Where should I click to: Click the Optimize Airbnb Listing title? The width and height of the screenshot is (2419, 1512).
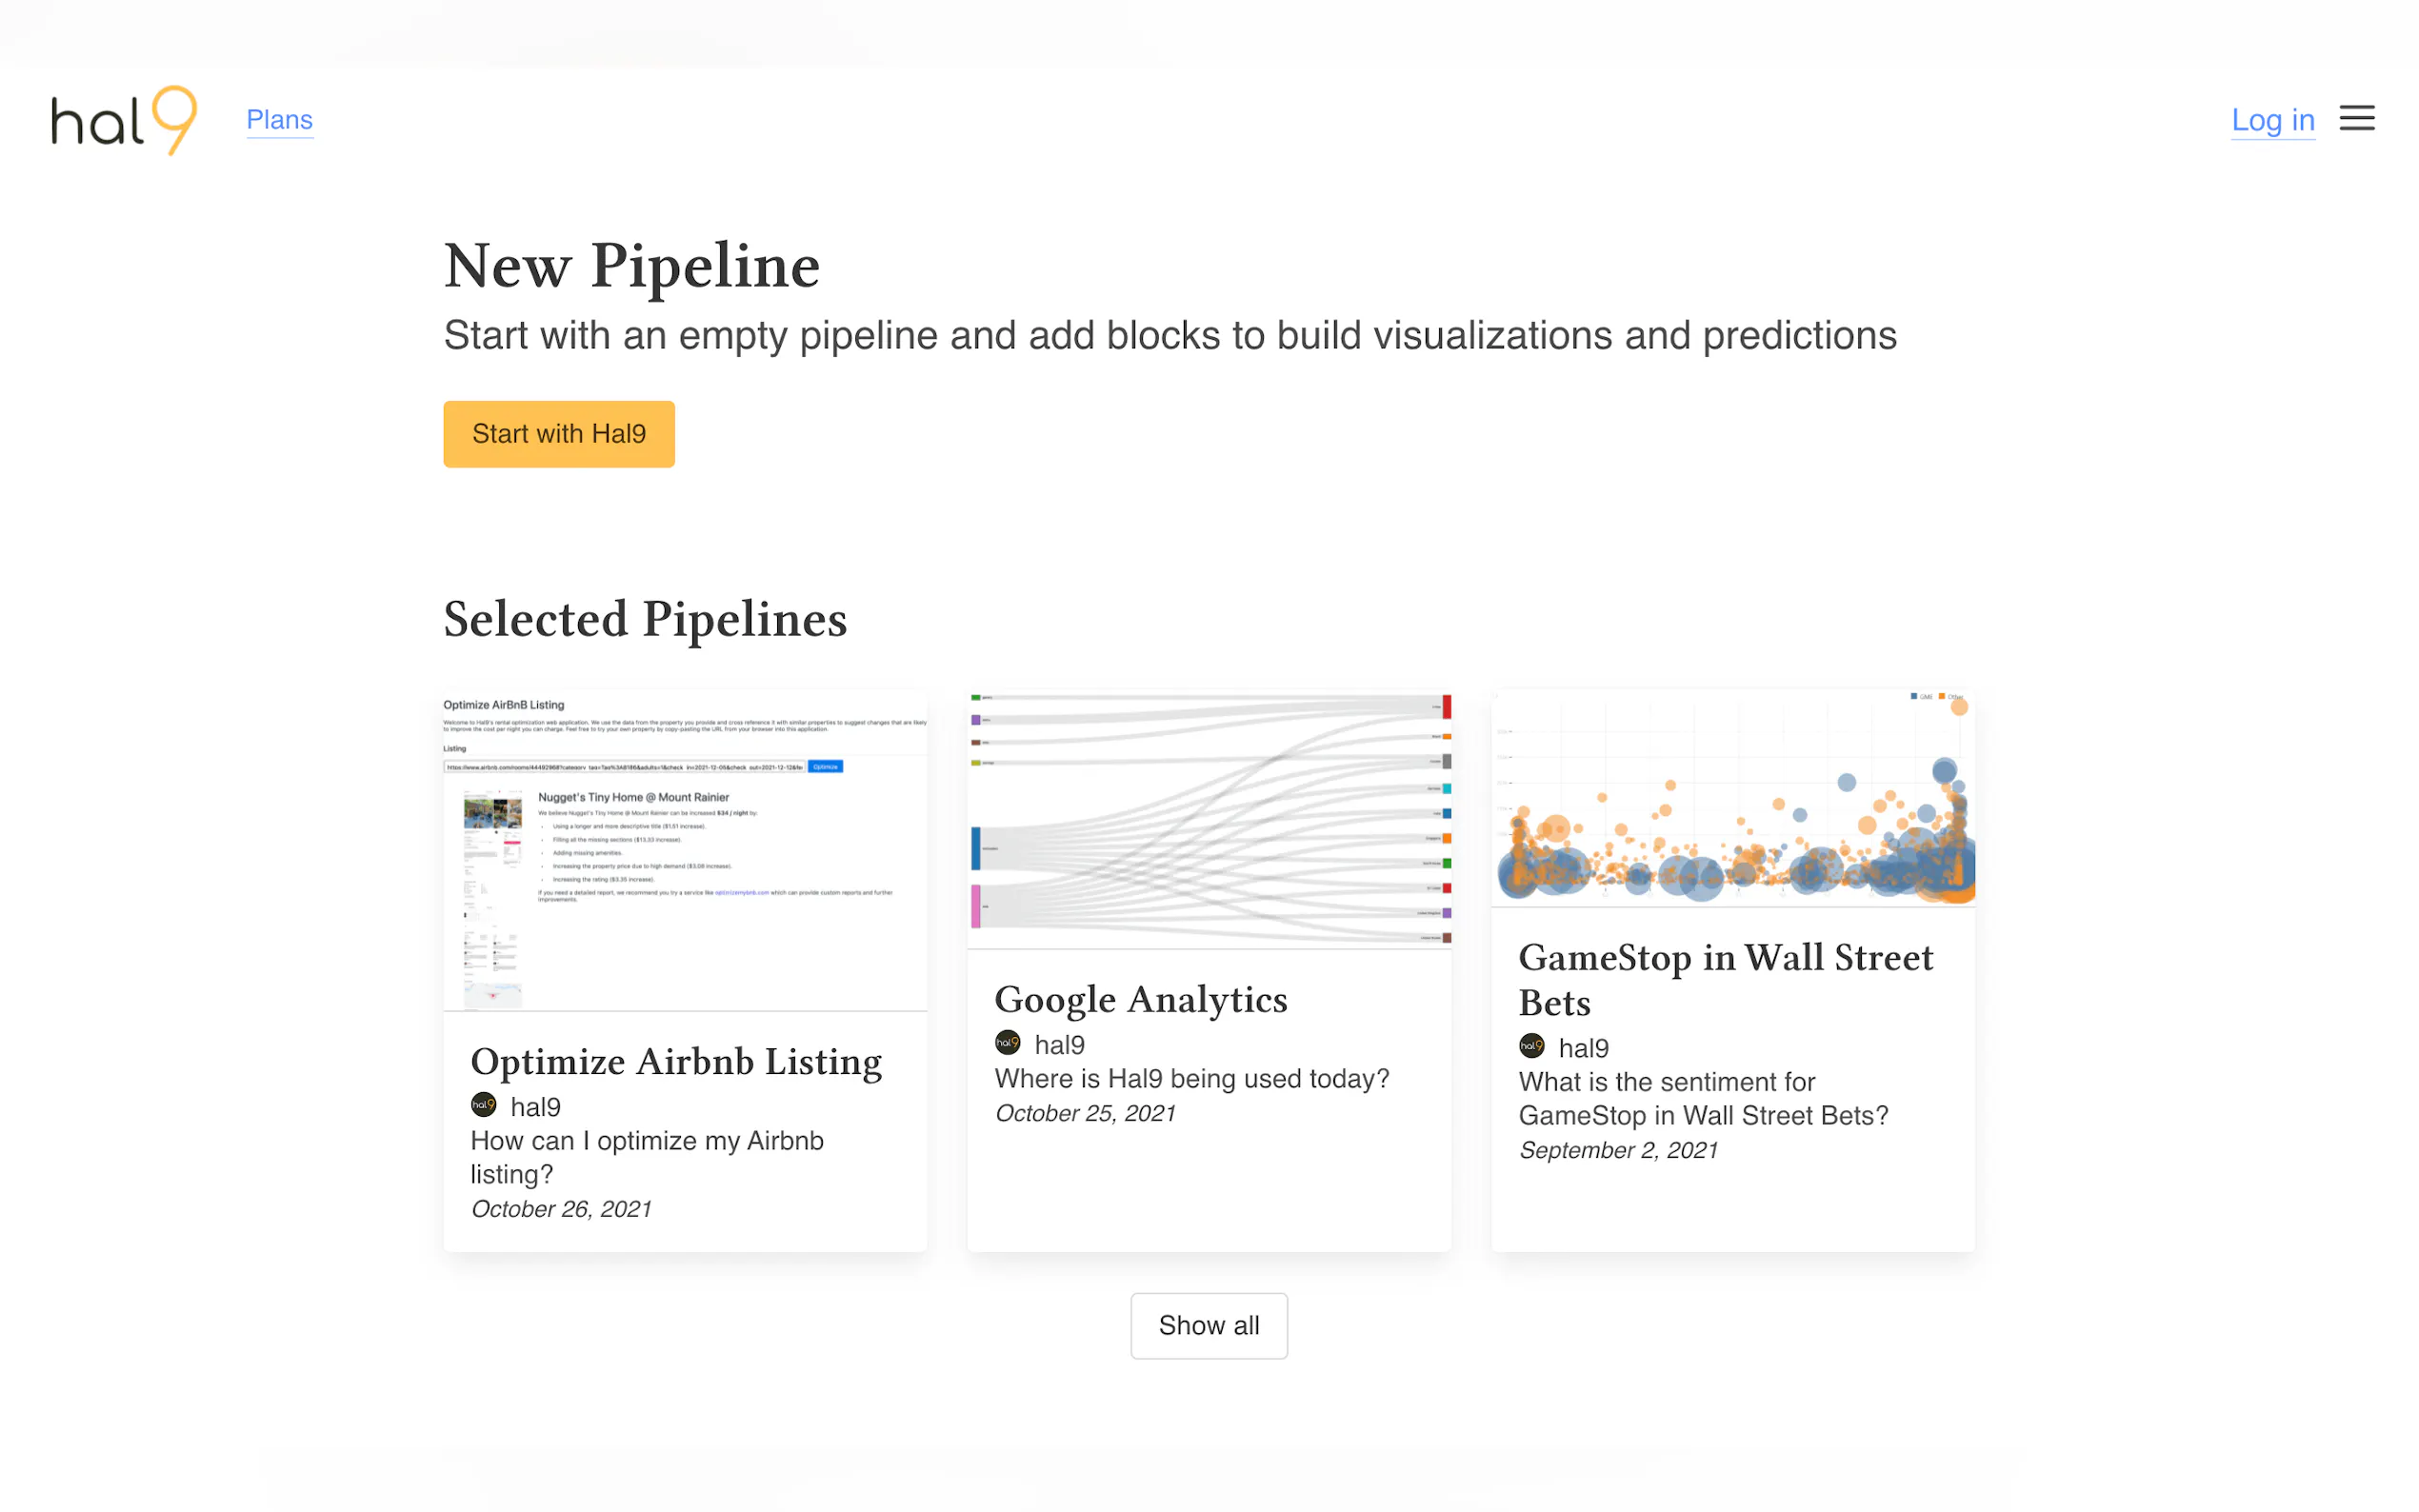pos(676,1061)
